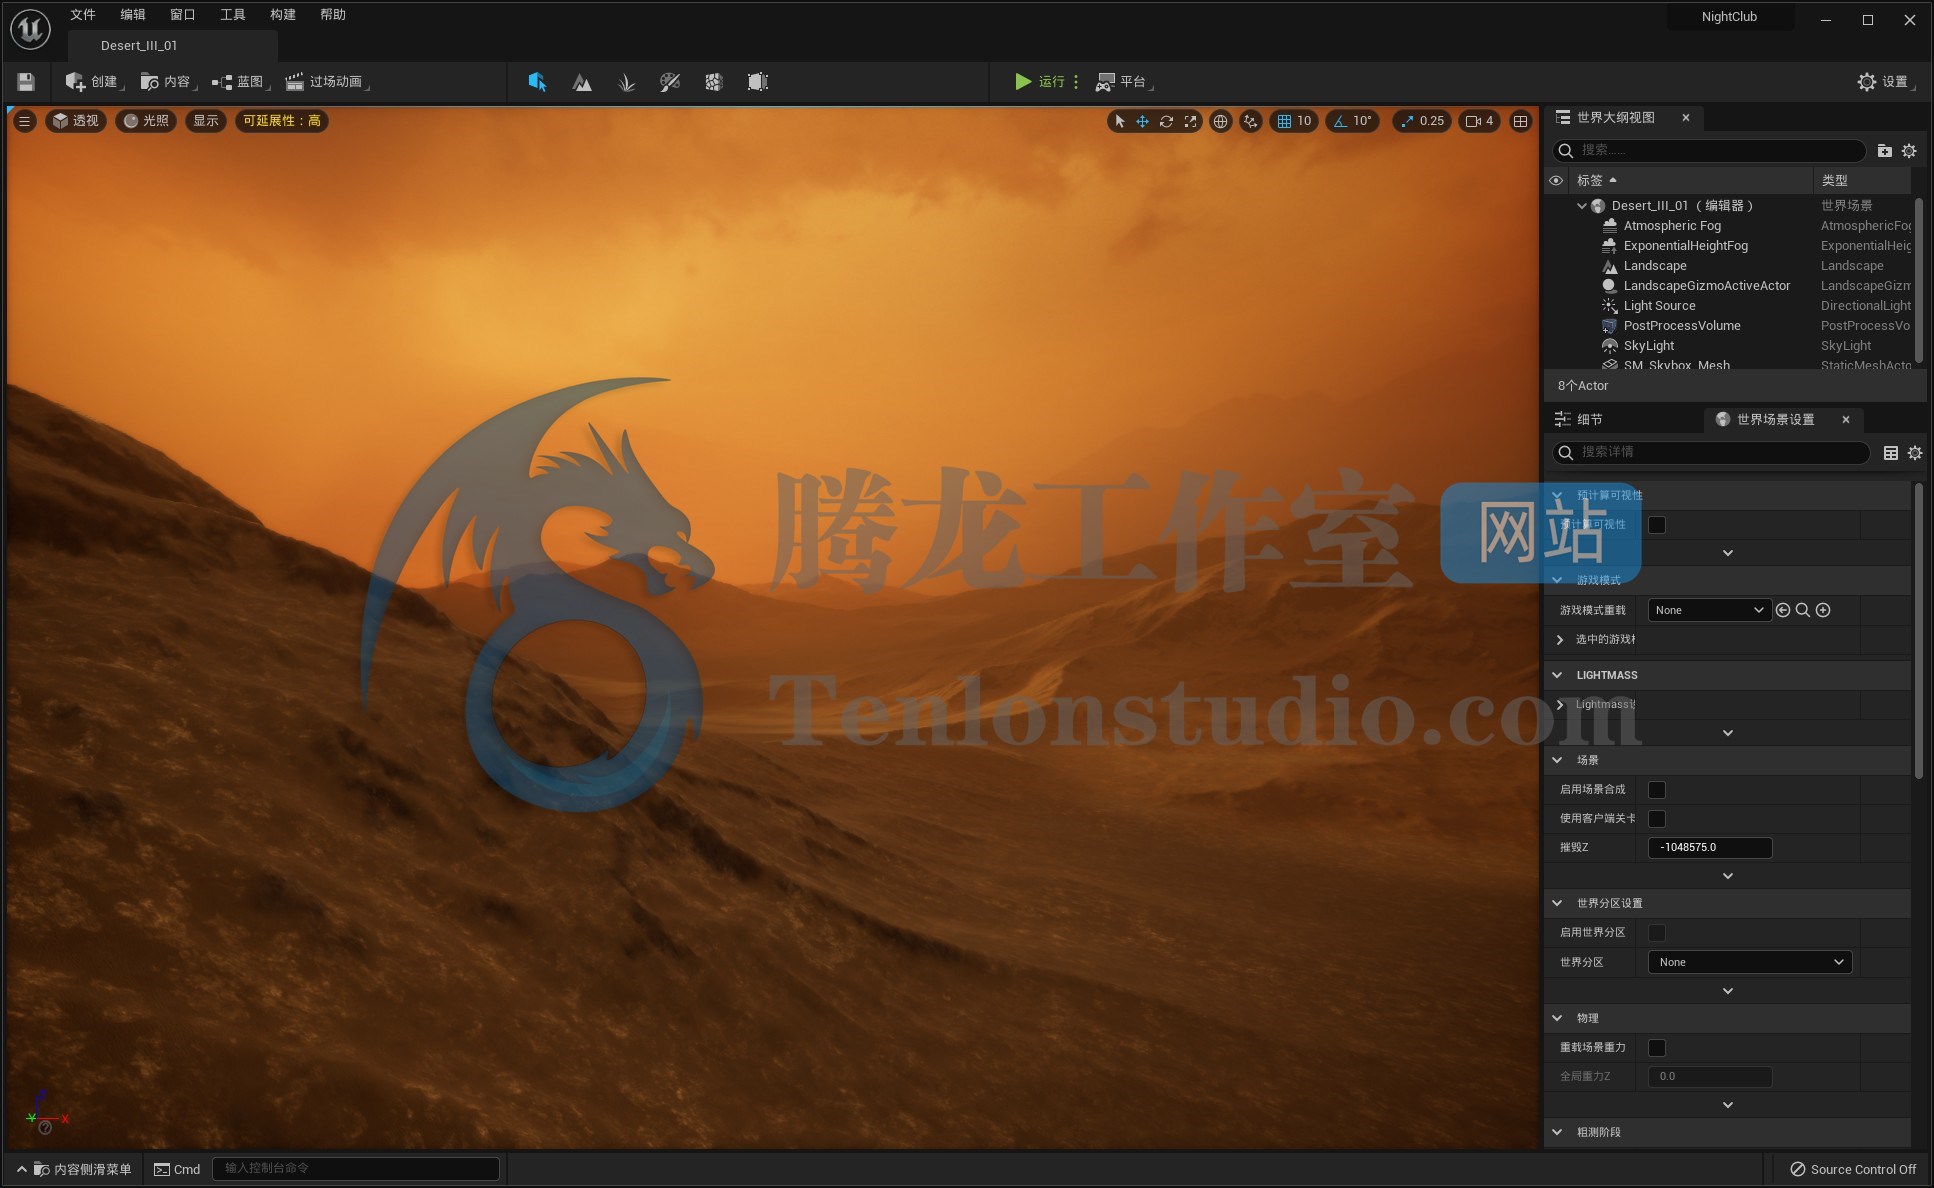Click Source Control Off status
The image size is (1934, 1188).
pyautogui.click(x=1853, y=1169)
